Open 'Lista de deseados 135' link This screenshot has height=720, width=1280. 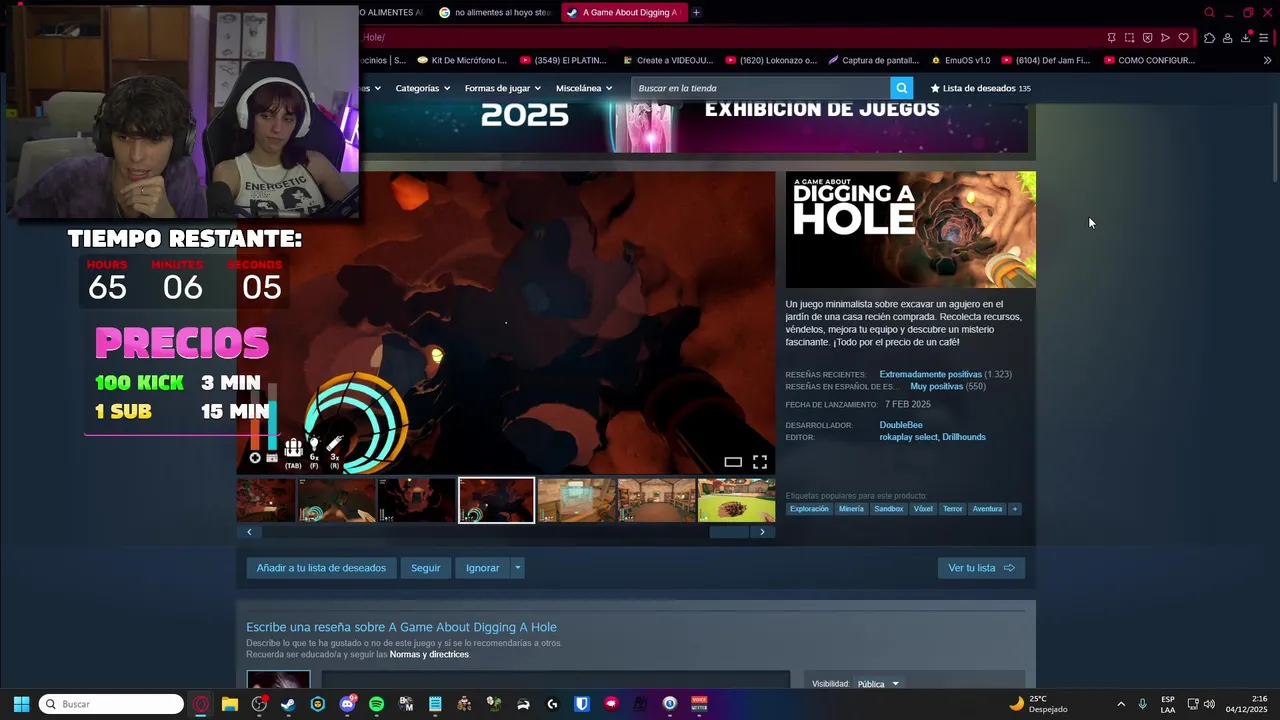[980, 88]
